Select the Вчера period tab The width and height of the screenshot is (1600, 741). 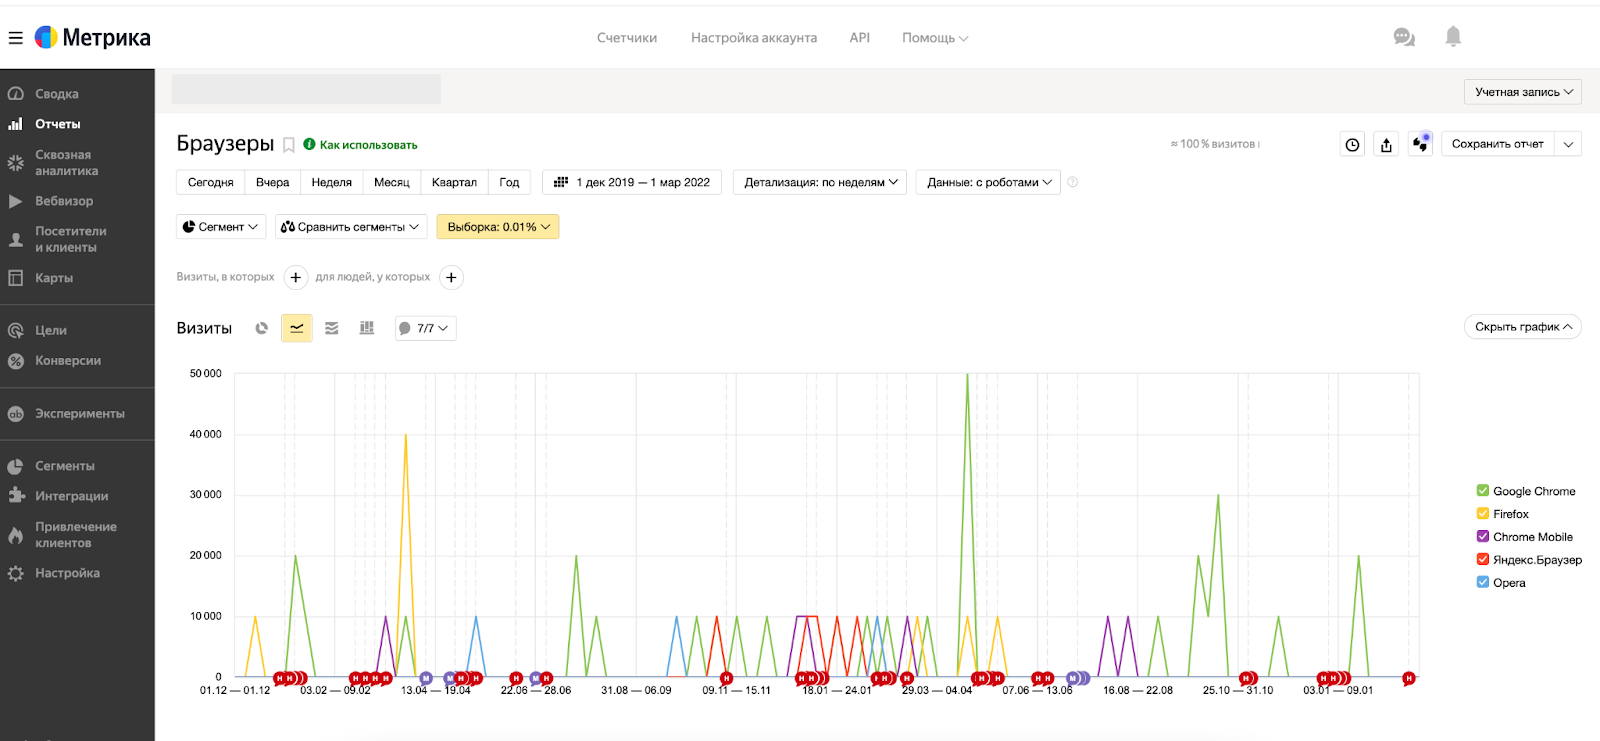272,182
